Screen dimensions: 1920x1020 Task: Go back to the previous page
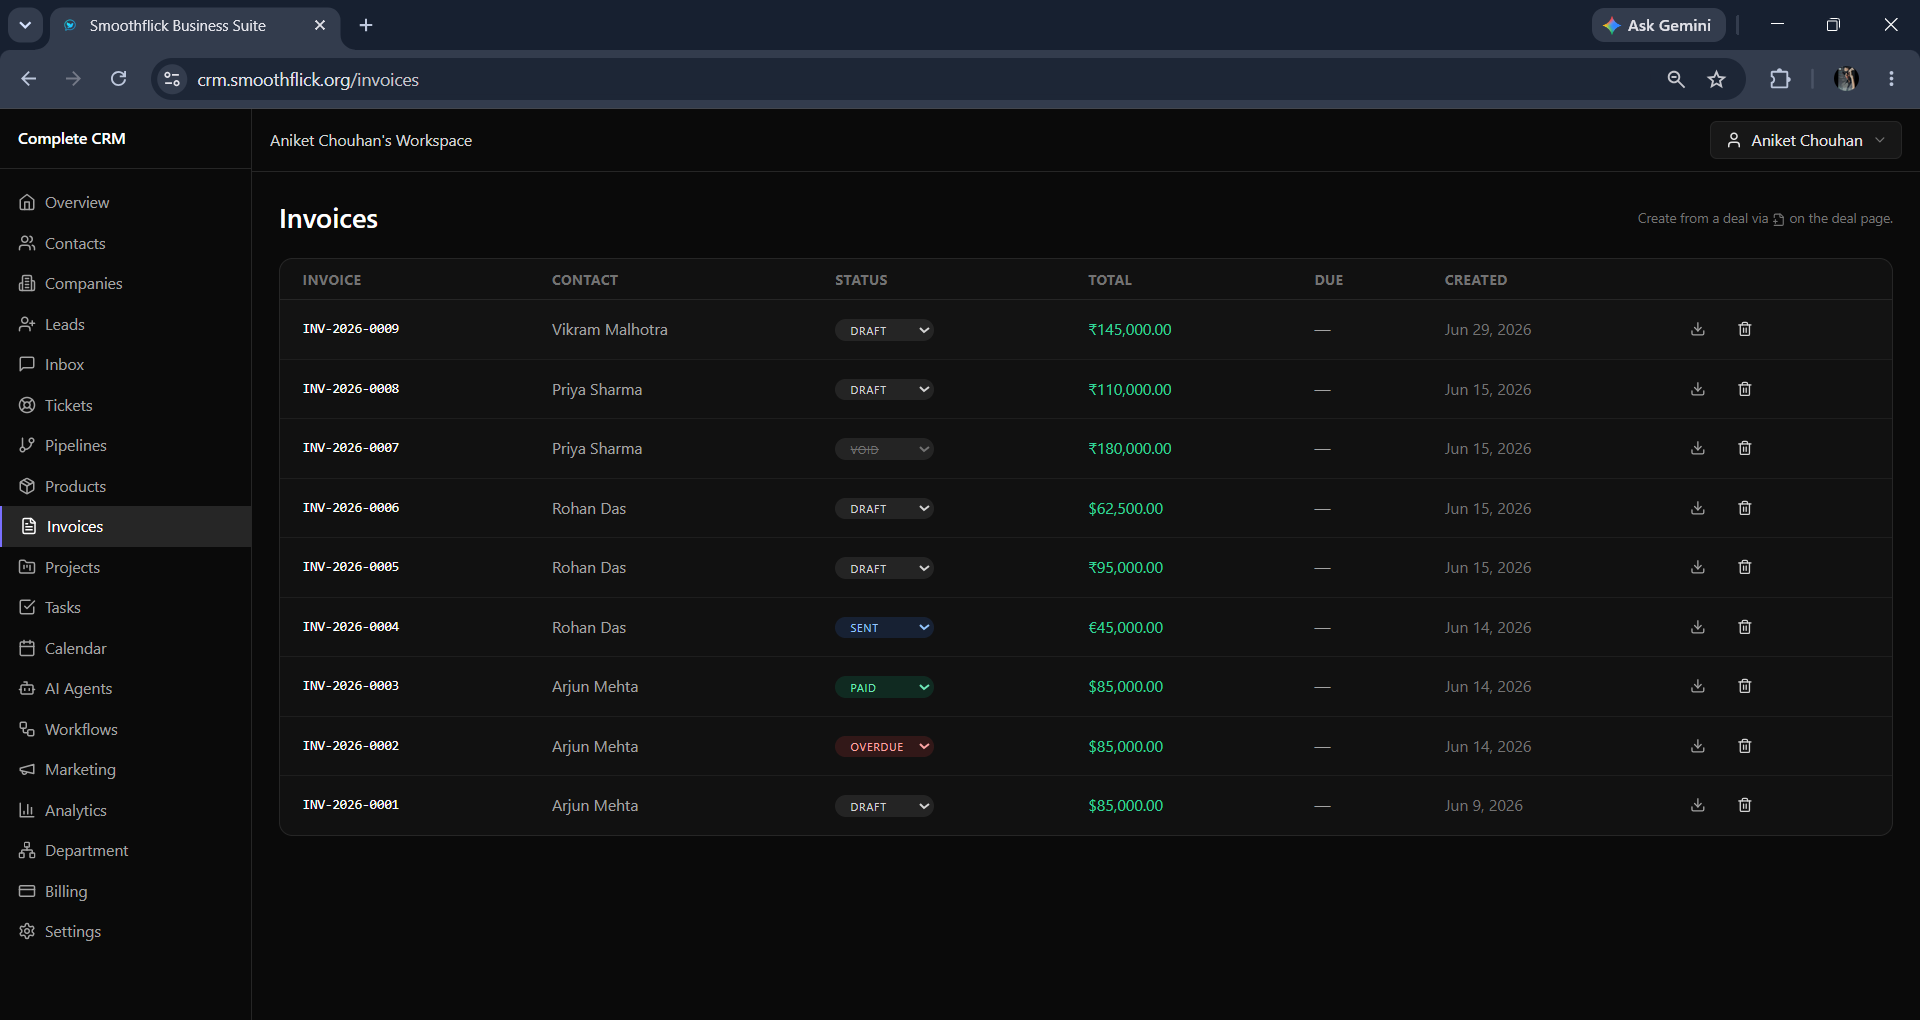tap(28, 79)
